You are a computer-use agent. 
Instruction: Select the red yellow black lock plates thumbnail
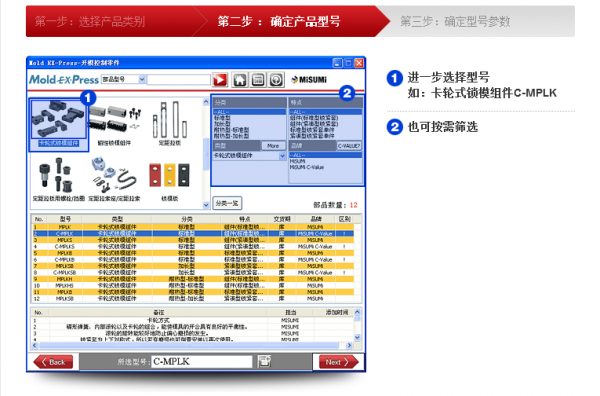tap(170, 181)
